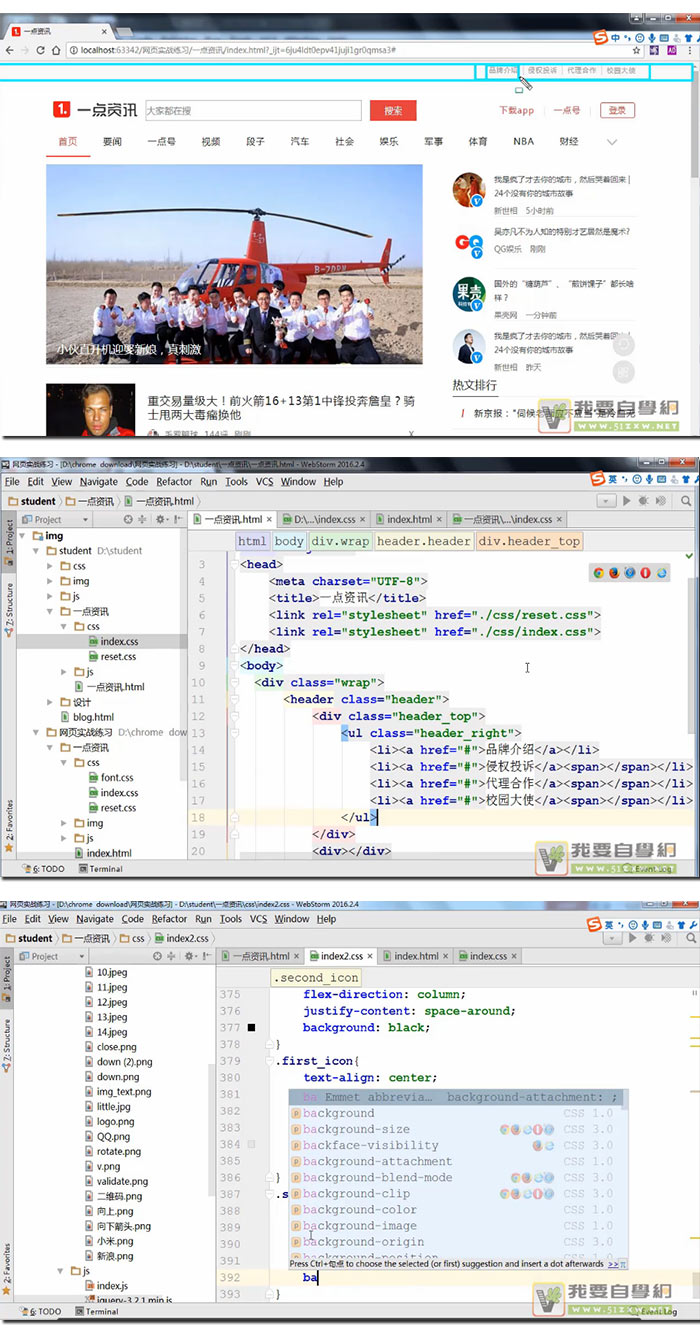Click helicopter news image on web page
Viewport: 700px width, 1335px height.
point(234,264)
